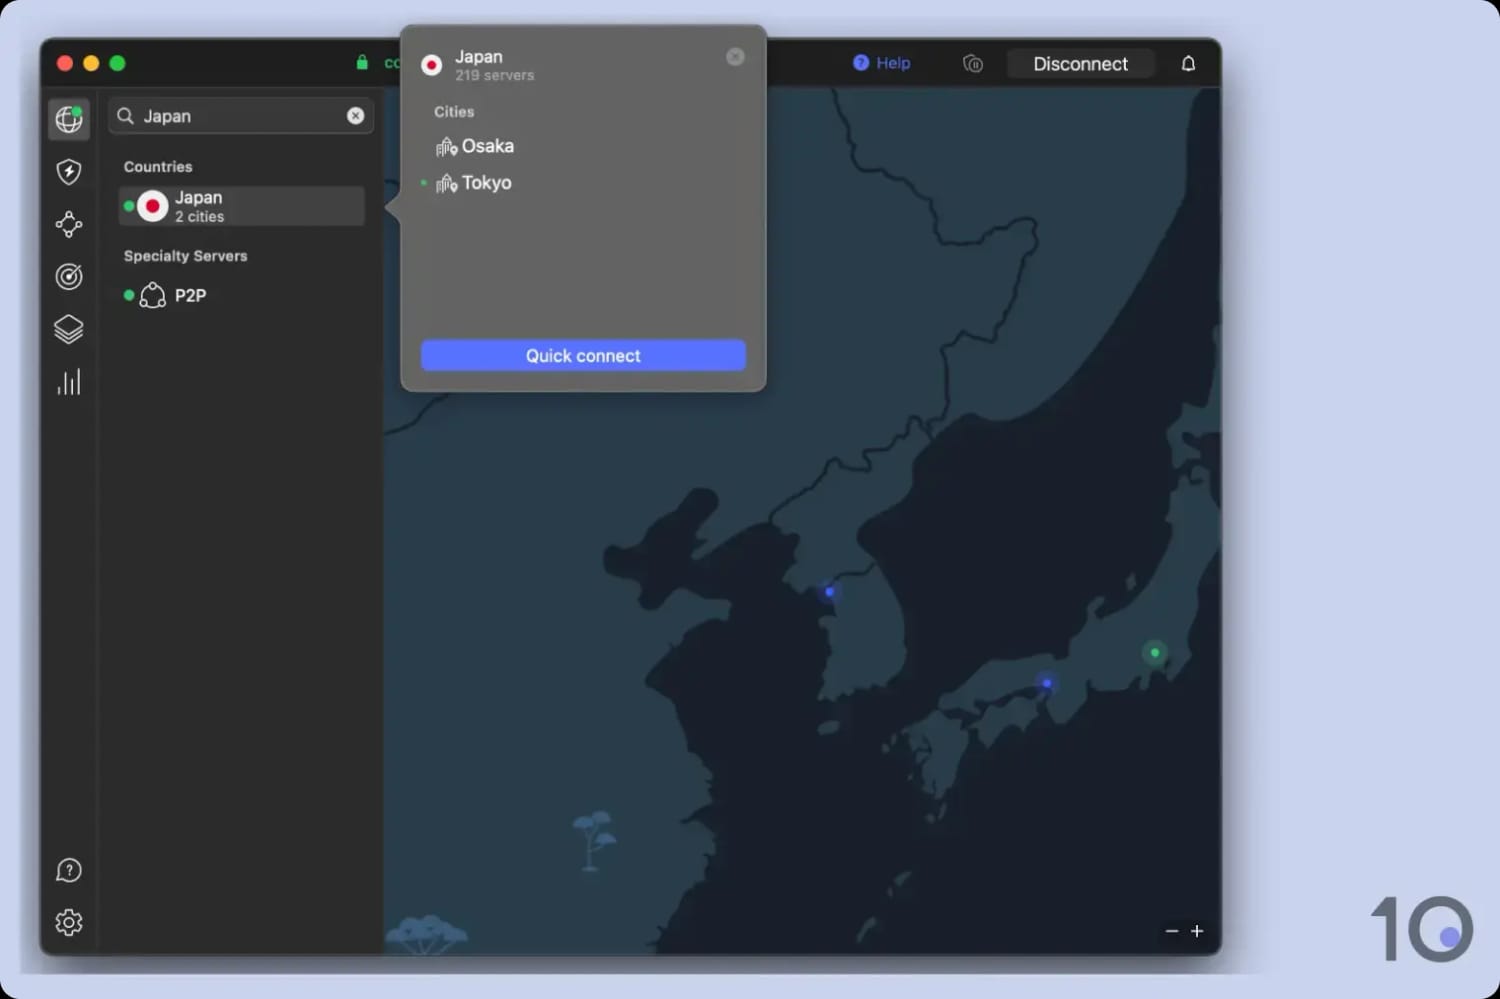Click the green Tokyo map marker

tap(1155, 653)
